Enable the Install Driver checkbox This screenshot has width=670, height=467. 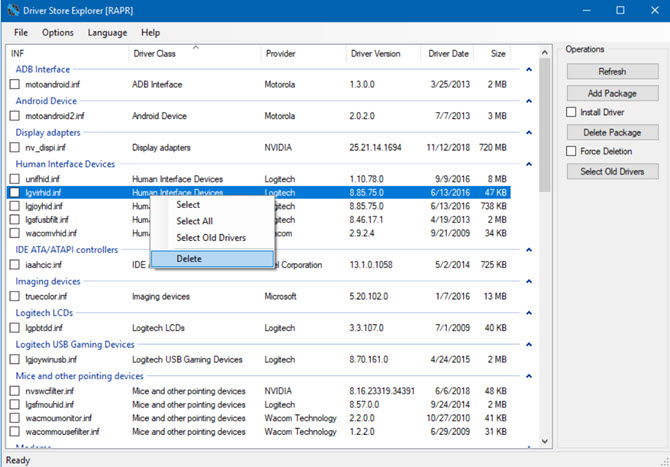pos(571,112)
